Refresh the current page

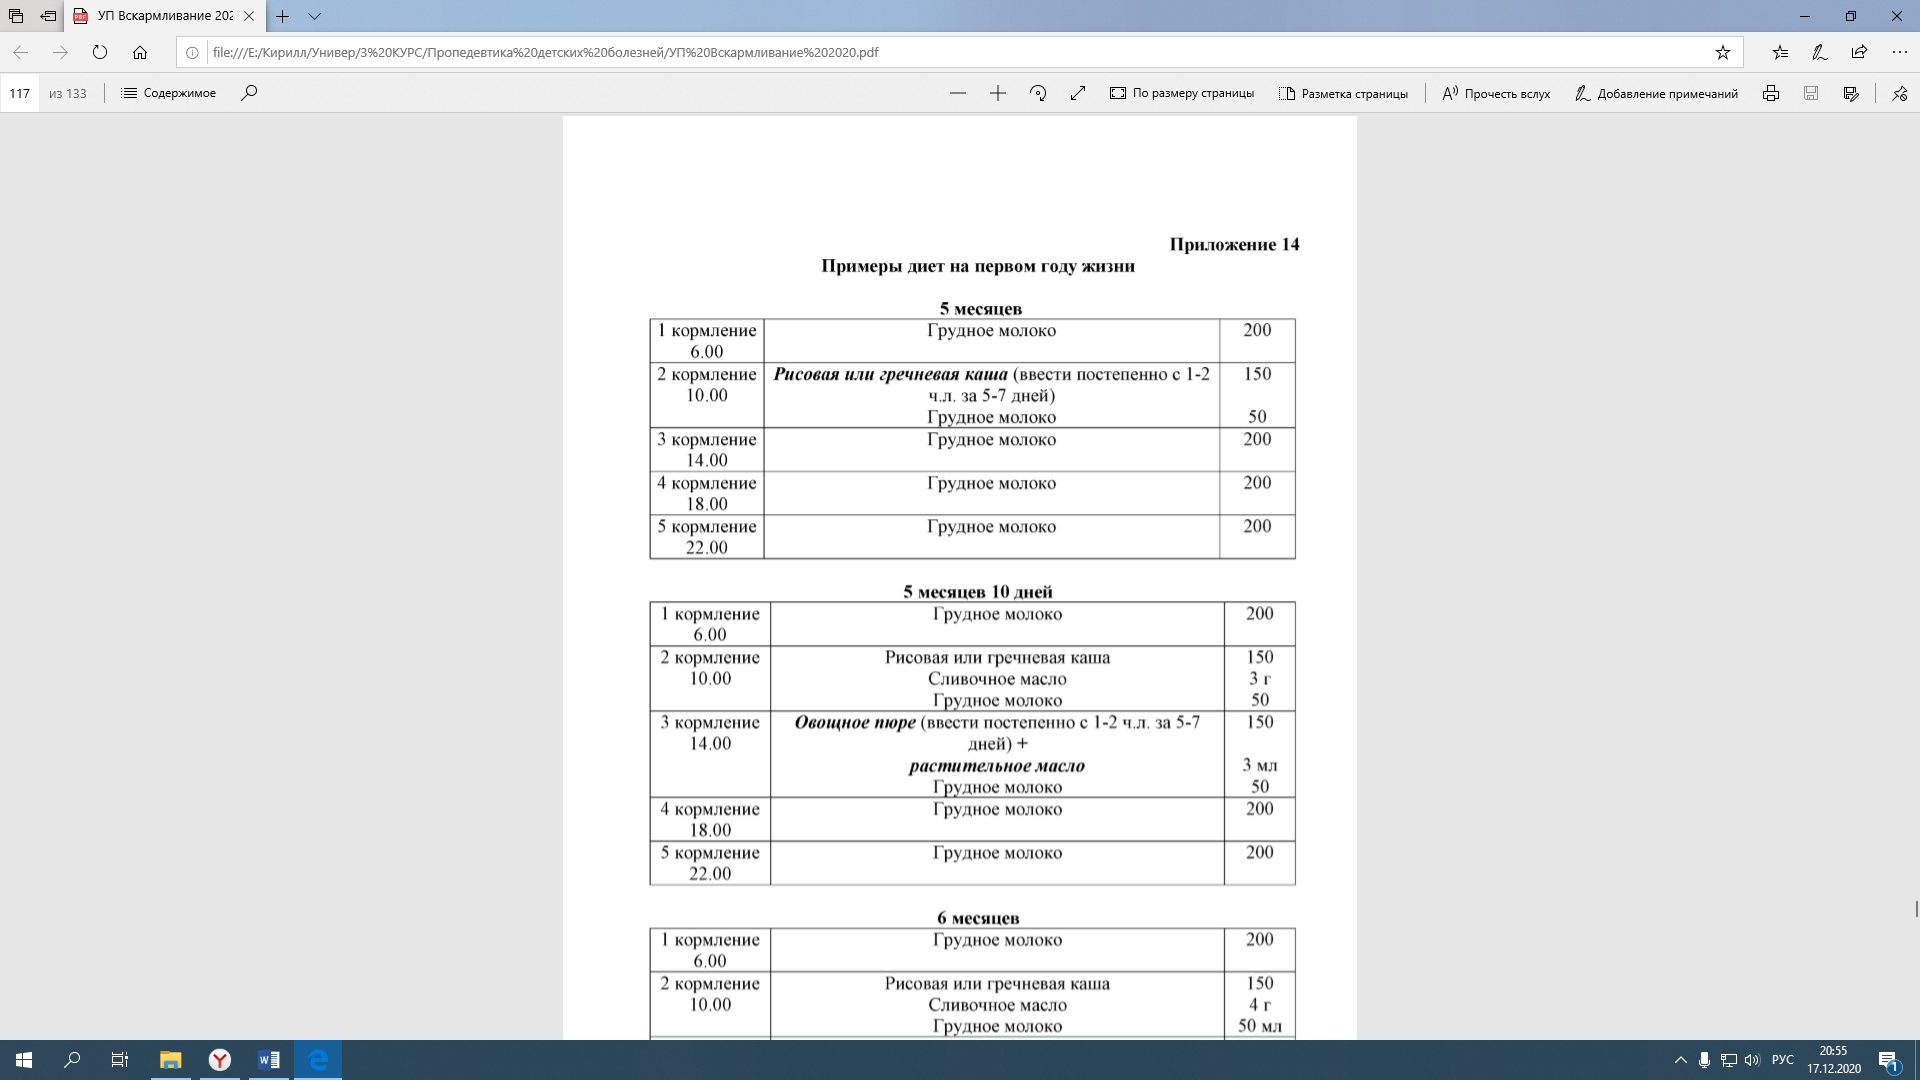tap(100, 52)
